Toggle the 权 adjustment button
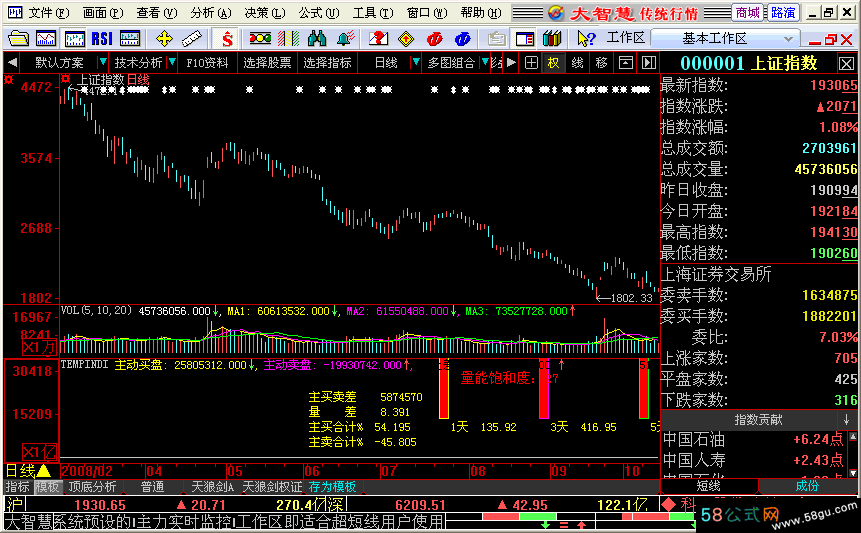 pos(554,63)
